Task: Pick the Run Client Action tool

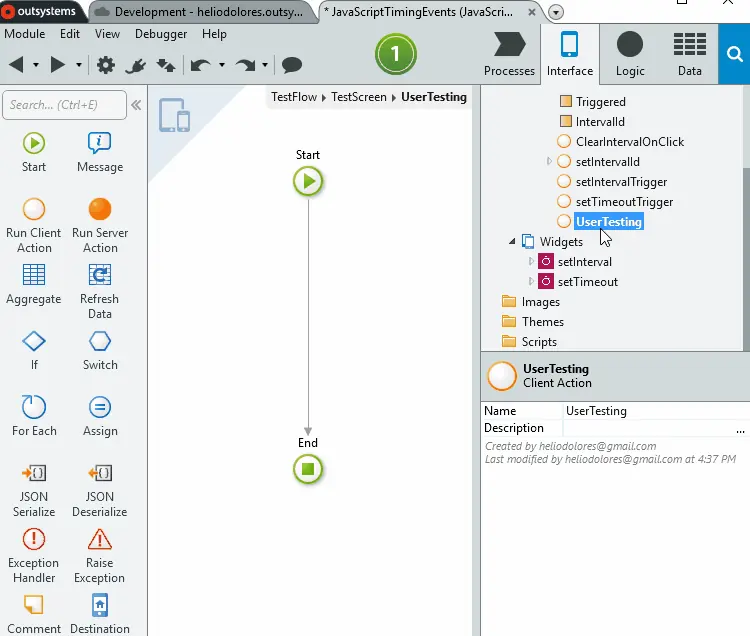Action: coord(33,226)
